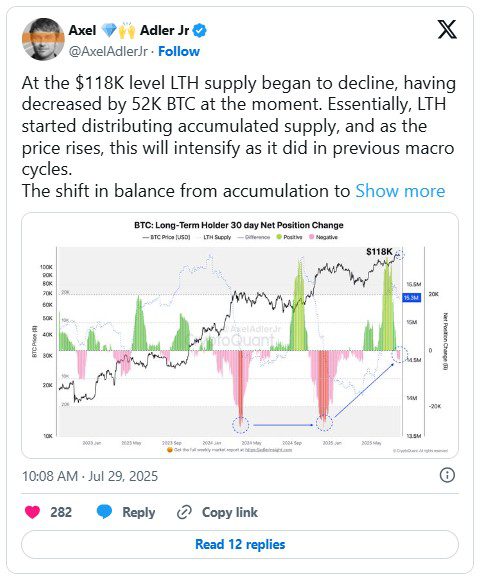Click the copy link chain icon
The width and height of the screenshot is (486, 582).
184,512
